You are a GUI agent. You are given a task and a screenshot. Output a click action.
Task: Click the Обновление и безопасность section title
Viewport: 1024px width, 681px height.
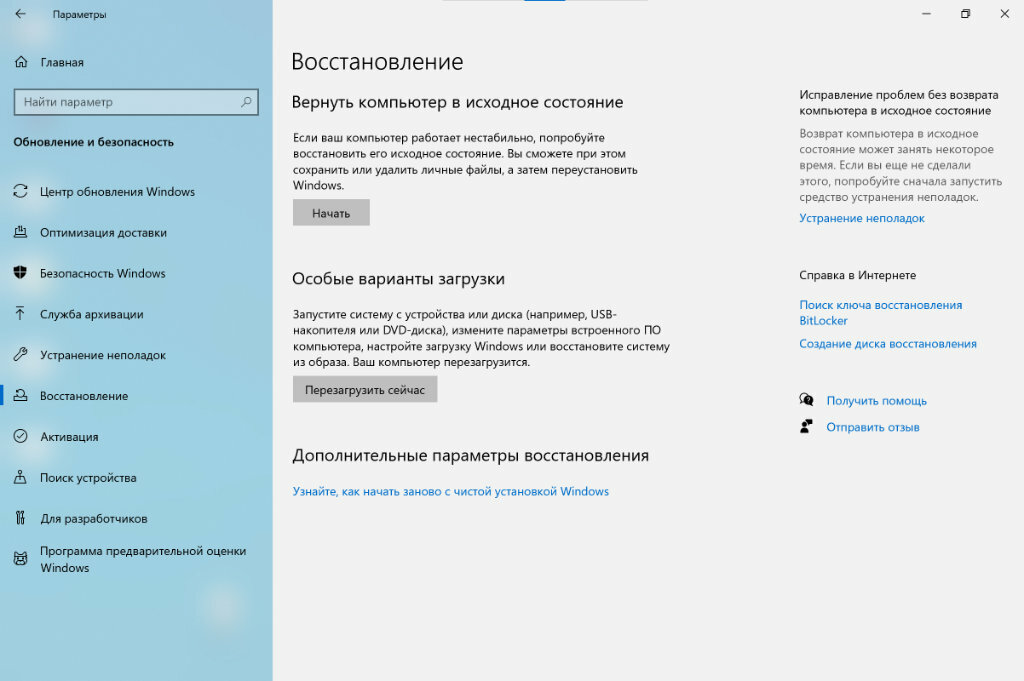pos(93,142)
